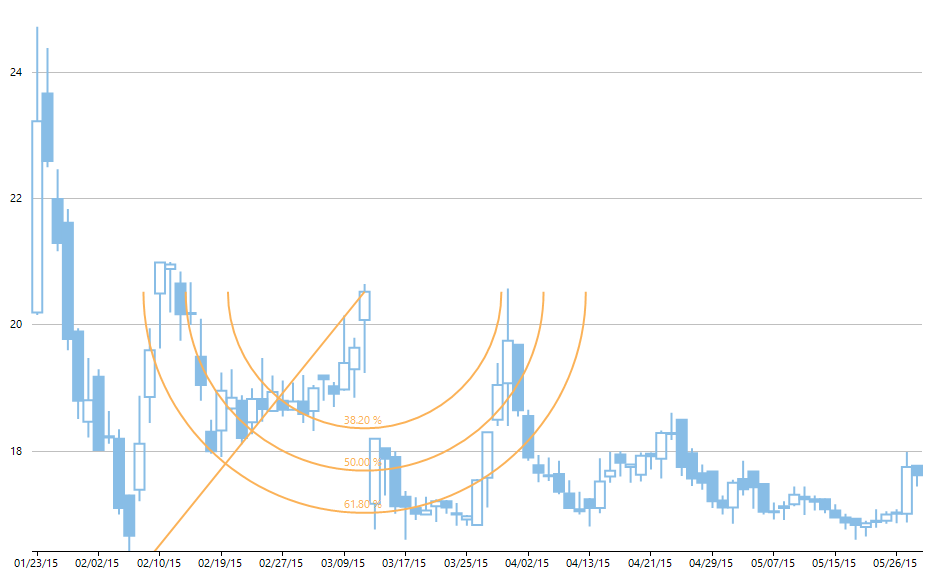Image resolution: width=942 pixels, height=587 pixels.
Task: Click the 22 price axis label
Action: [16, 199]
